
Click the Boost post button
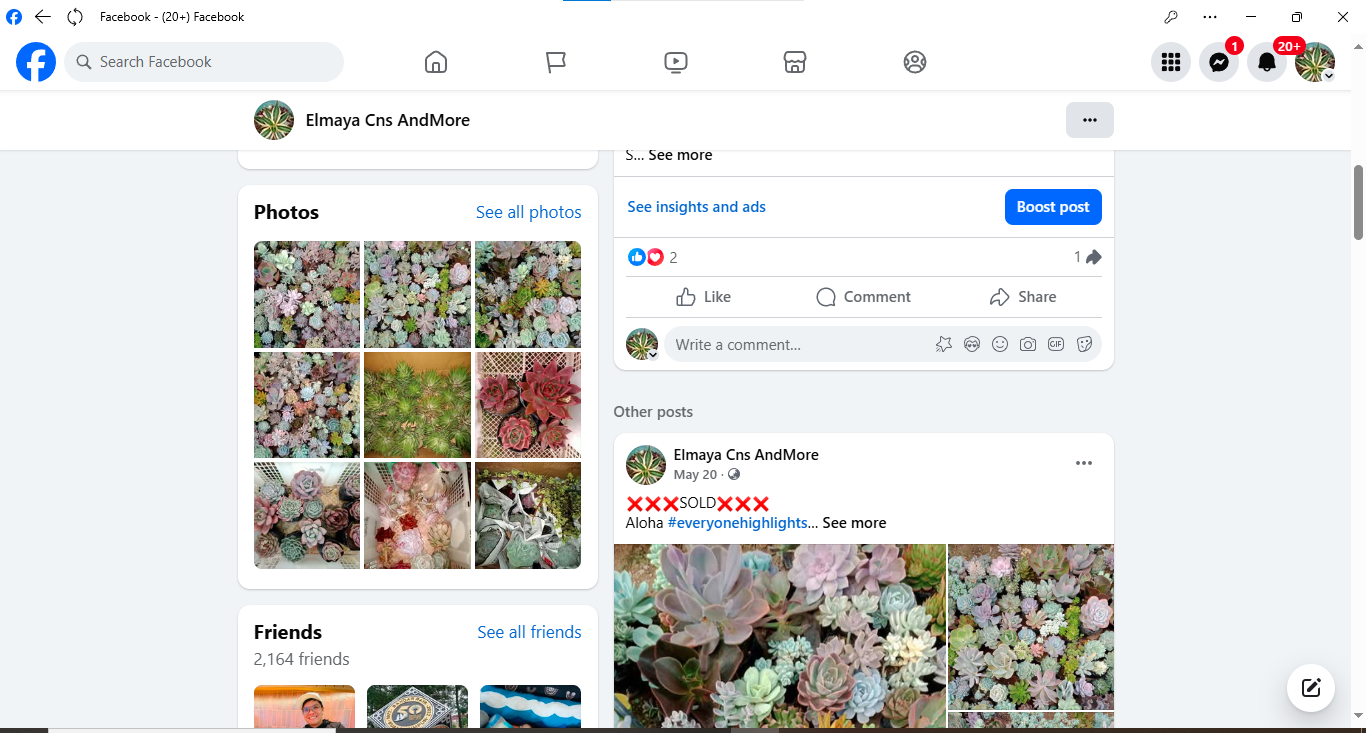[1053, 207]
